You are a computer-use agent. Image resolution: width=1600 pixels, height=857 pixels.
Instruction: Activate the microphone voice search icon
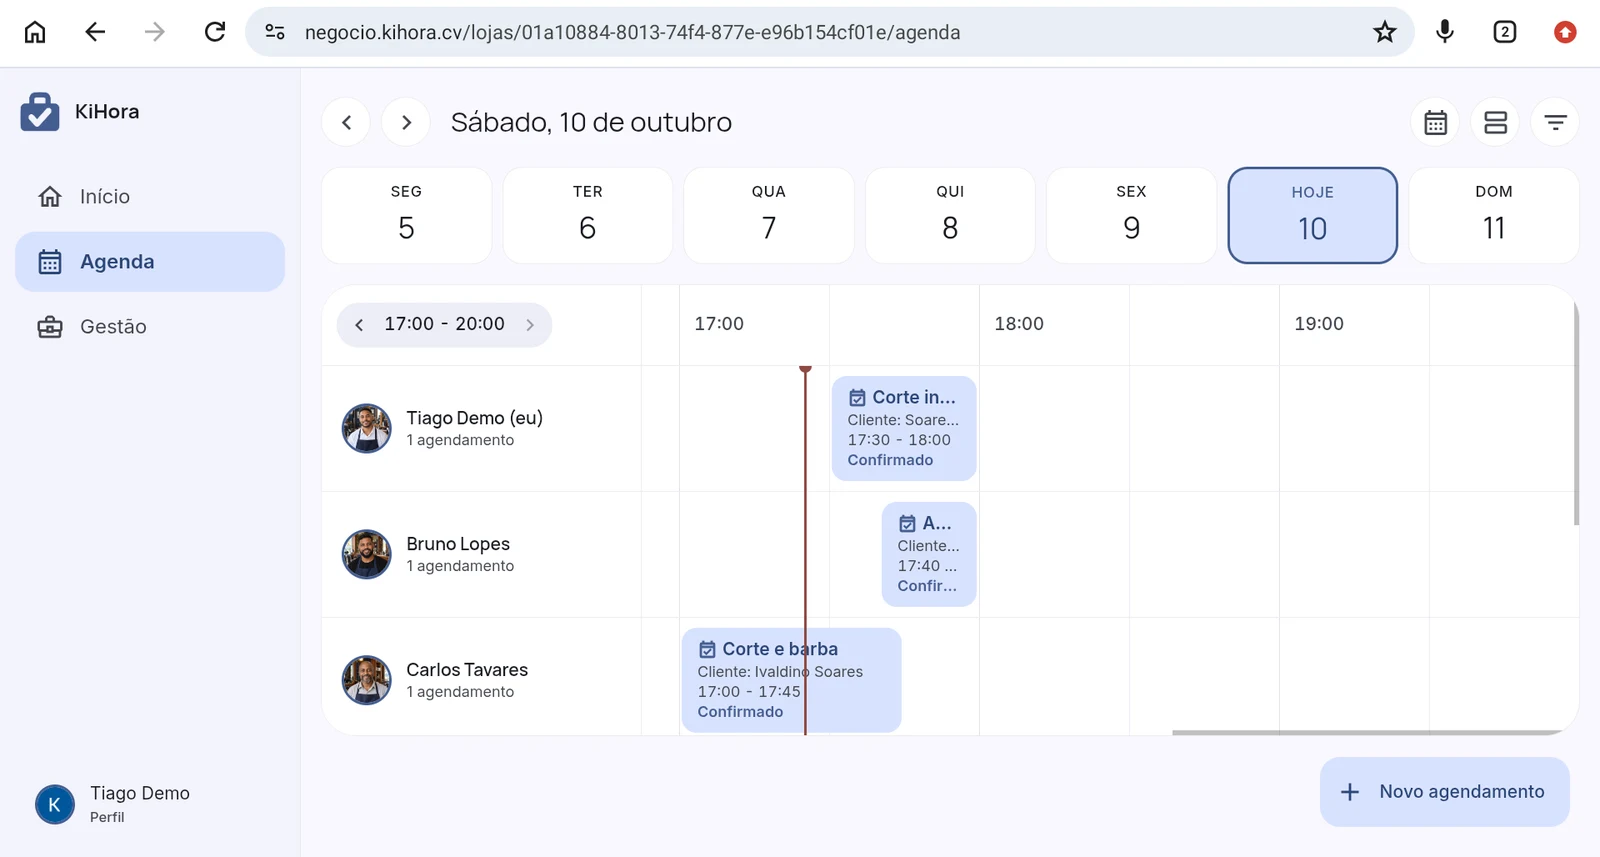[x=1445, y=32]
